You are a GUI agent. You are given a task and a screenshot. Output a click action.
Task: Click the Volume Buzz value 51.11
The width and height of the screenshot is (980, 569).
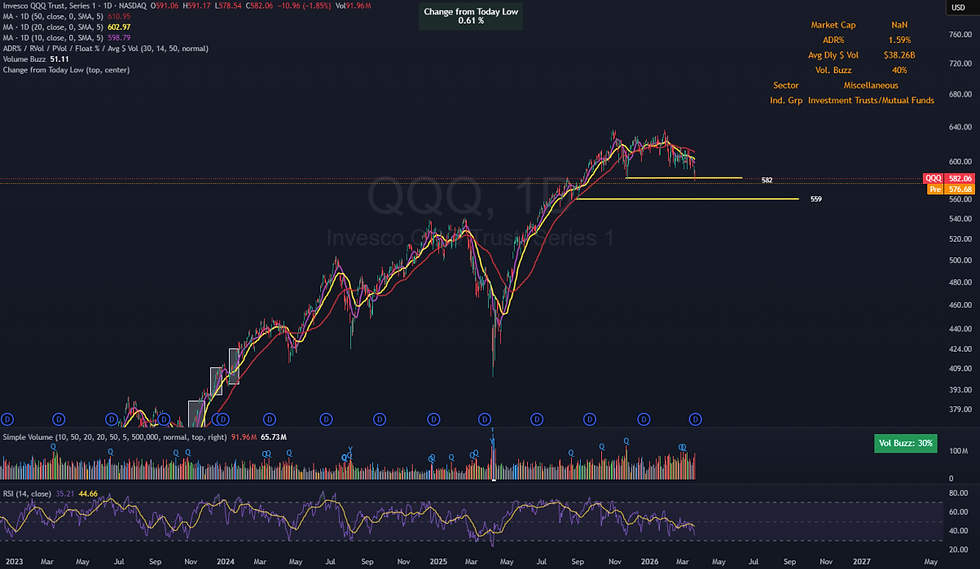(x=59, y=59)
